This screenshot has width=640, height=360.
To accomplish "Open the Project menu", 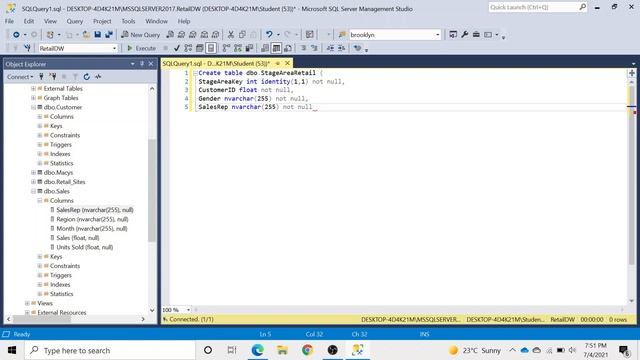I will [x=102, y=21].
